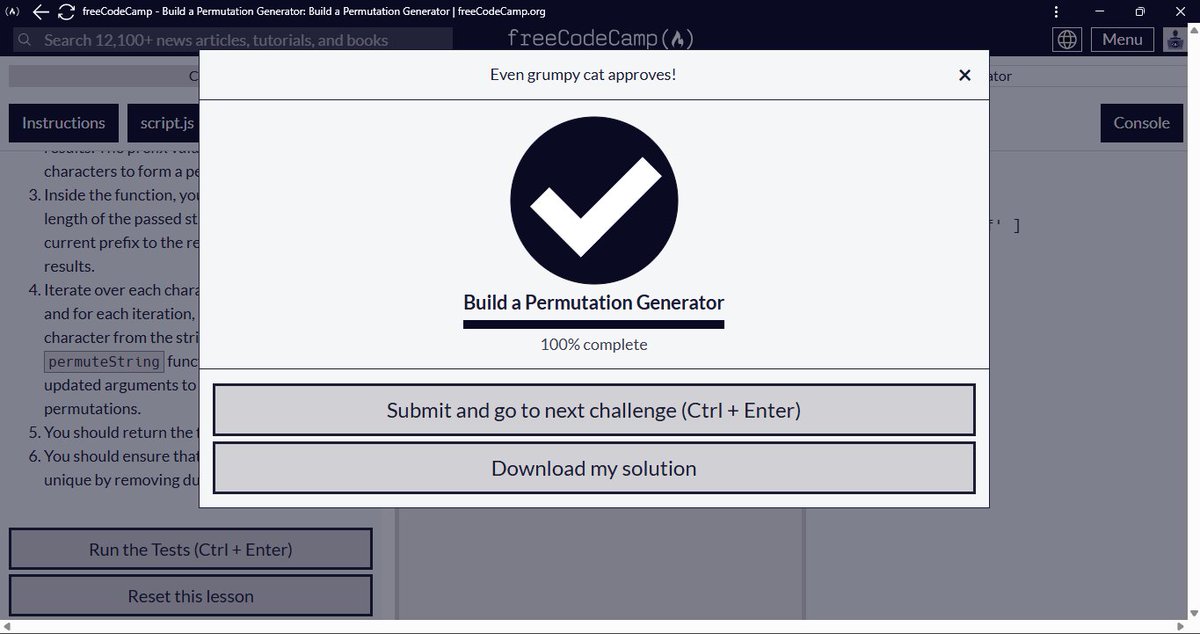This screenshot has height=634, width=1200.
Task: Switch to the script.js tab
Action: point(163,123)
